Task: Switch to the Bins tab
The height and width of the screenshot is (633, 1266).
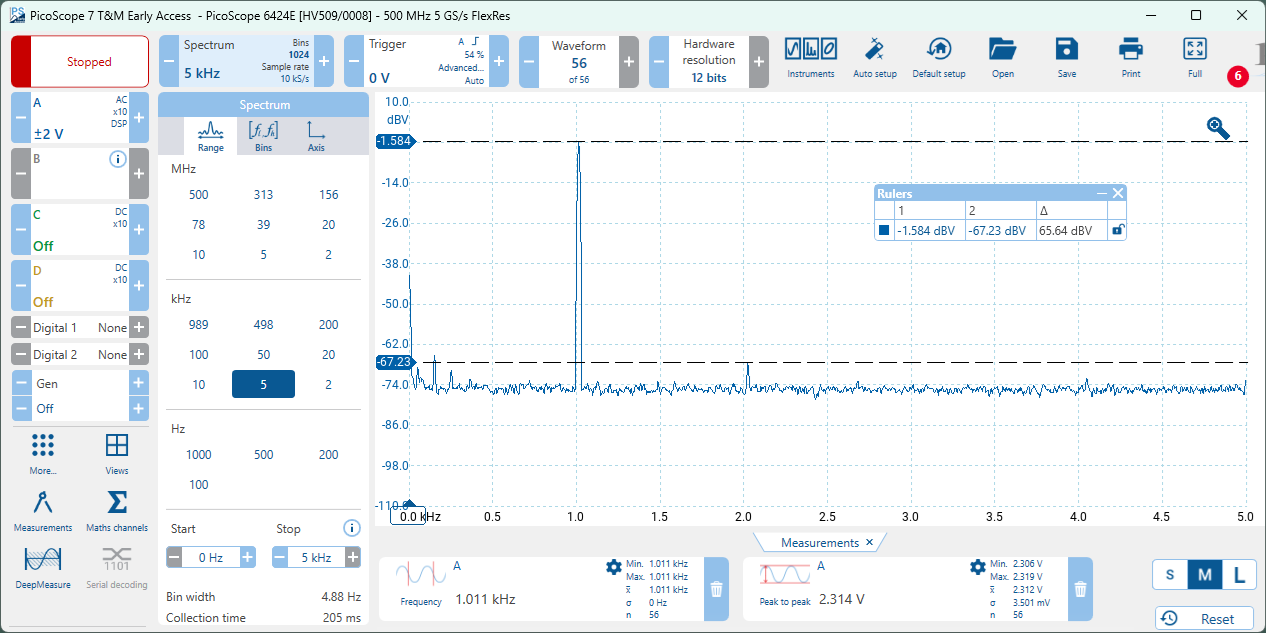Action: tap(263, 137)
